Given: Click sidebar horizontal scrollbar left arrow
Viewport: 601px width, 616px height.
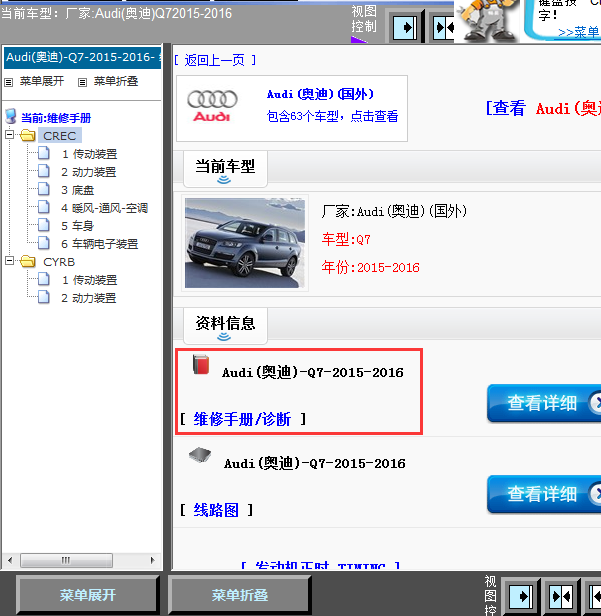Looking at the screenshot, I should (10, 560).
